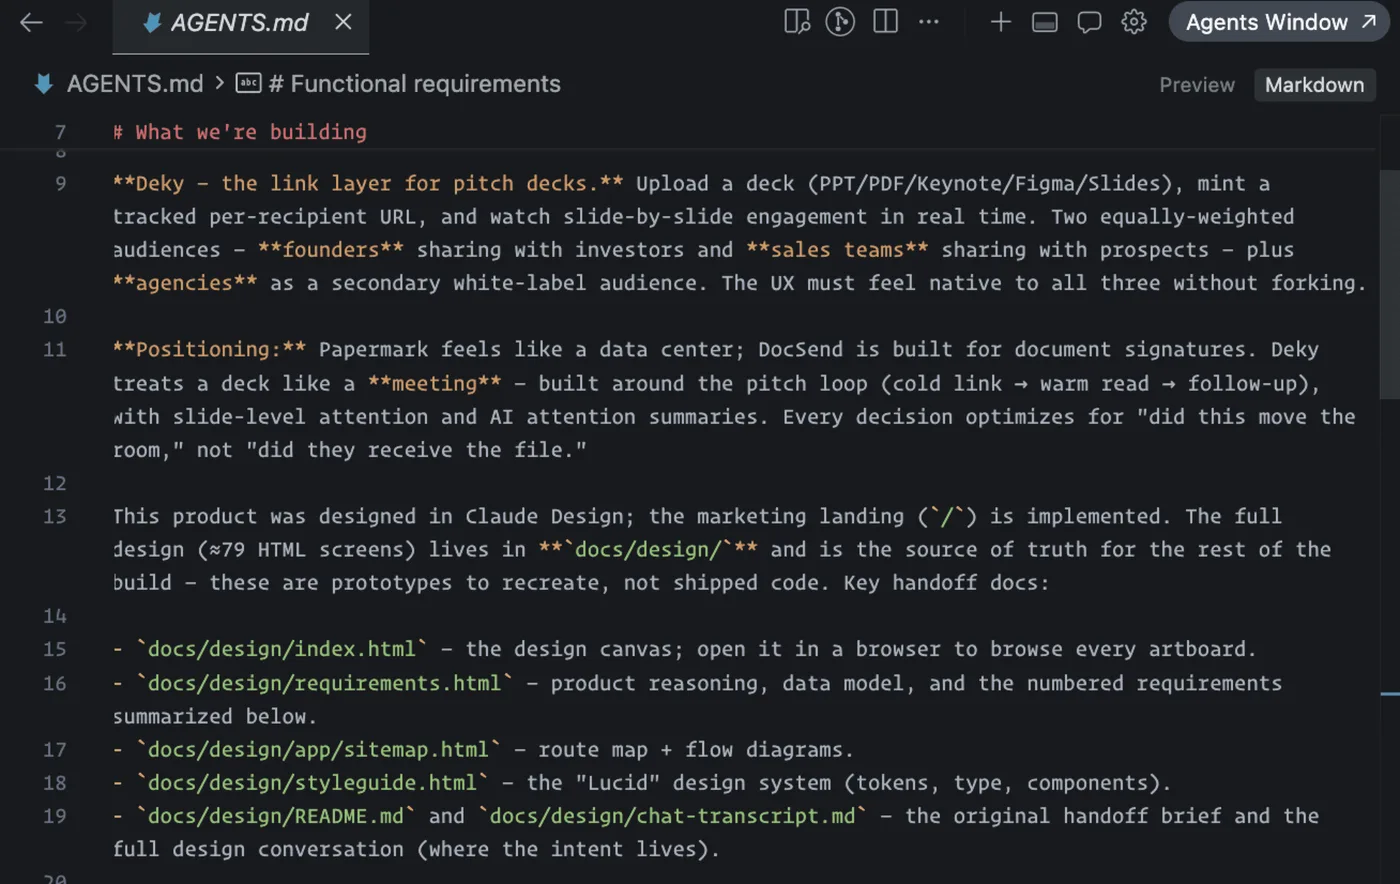Click the bold word '**meeting**'
The width and height of the screenshot is (1400, 884).
[435, 383]
